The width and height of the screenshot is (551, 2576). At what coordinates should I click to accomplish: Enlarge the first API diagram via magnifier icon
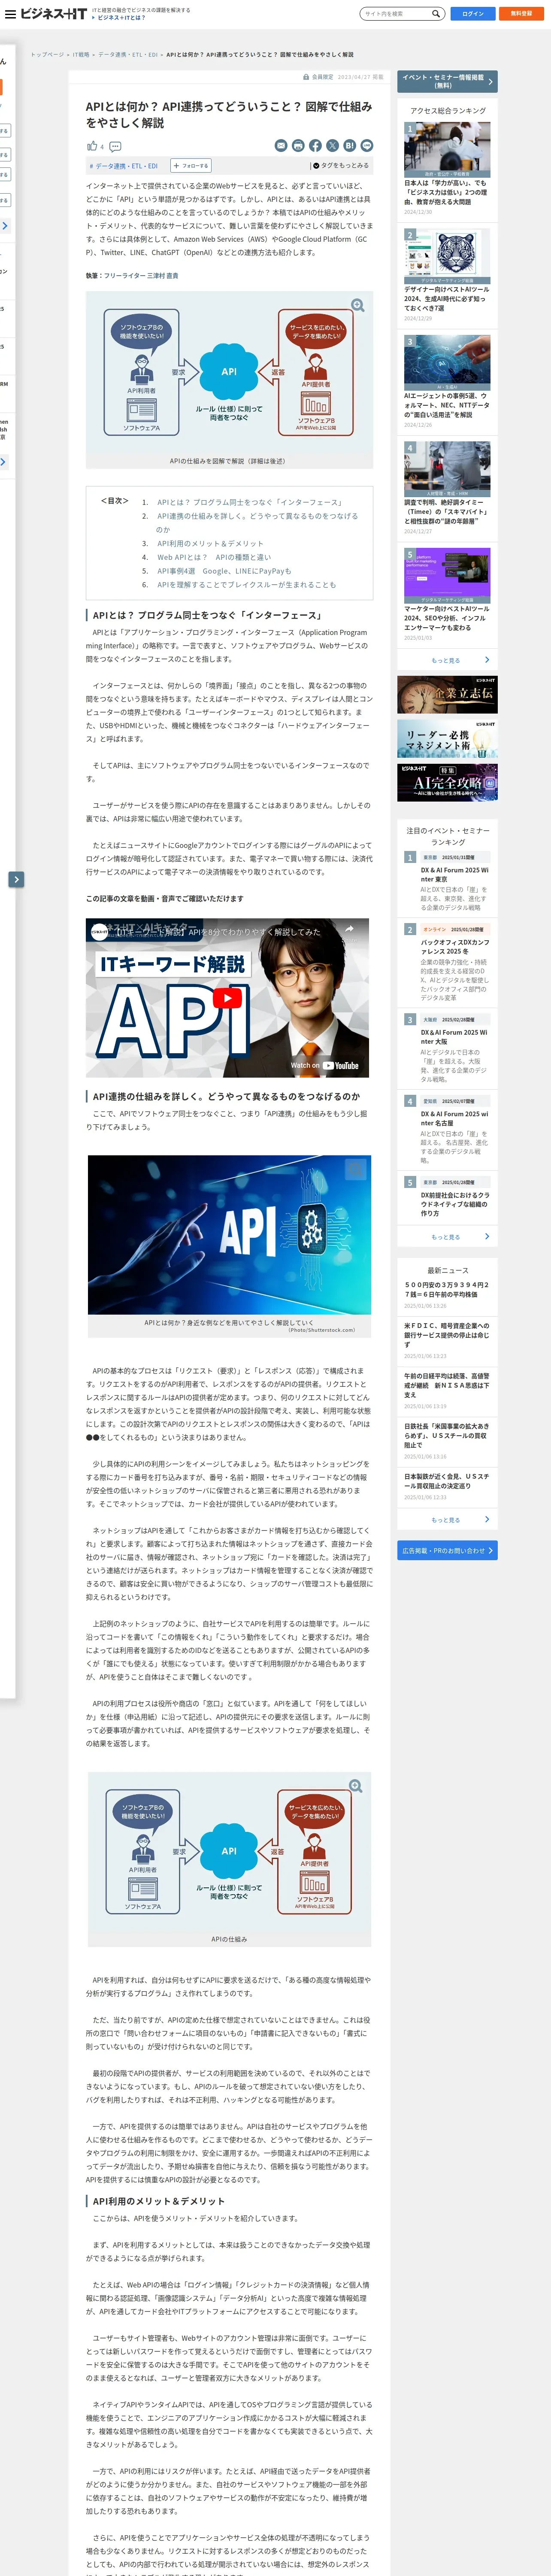tap(357, 305)
